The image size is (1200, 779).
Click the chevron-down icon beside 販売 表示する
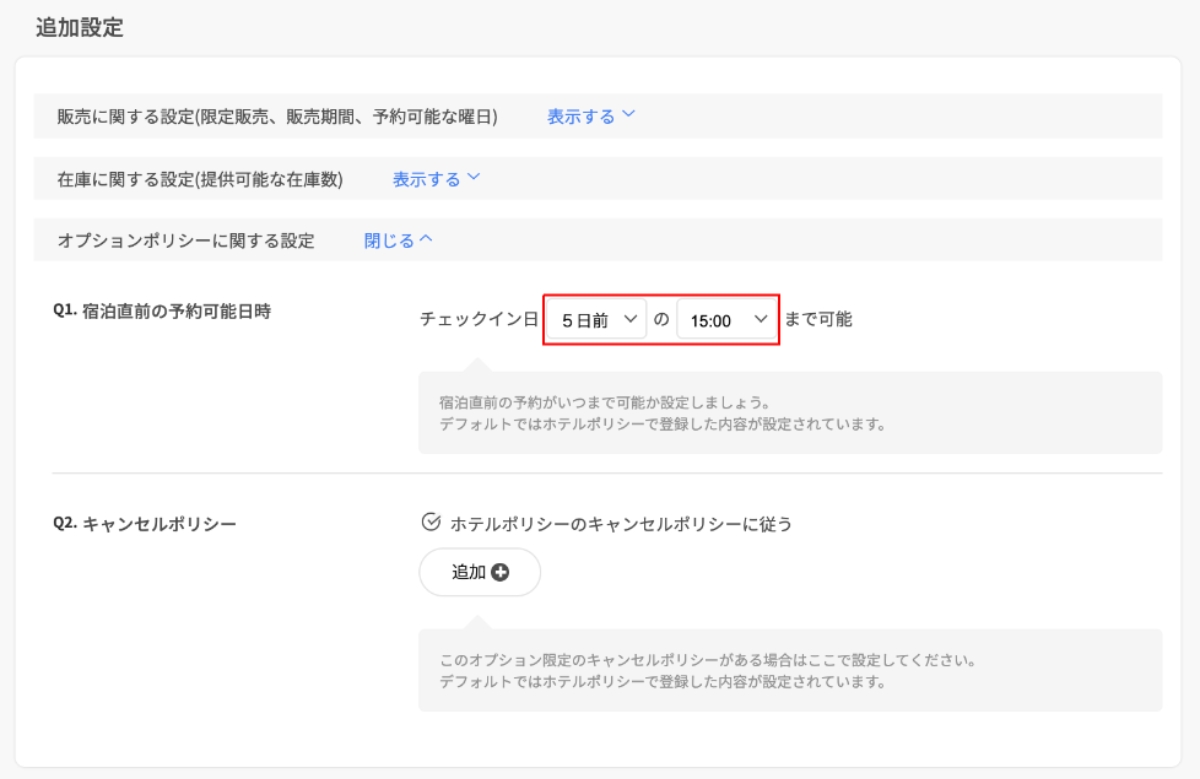tap(628, 115)
